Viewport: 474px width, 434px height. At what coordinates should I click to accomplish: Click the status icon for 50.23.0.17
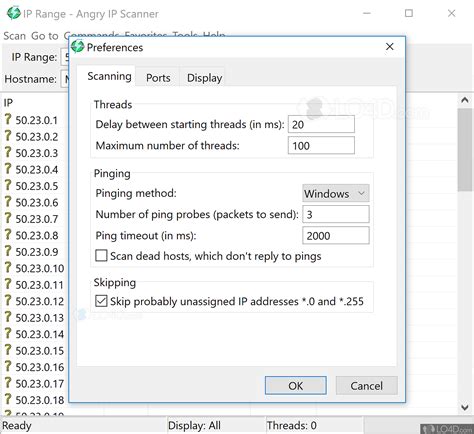(x=8, y=383)
